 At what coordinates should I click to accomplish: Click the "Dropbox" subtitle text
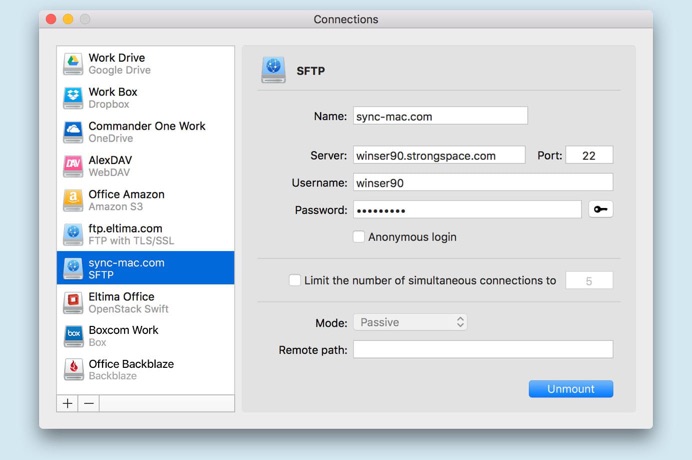pyautogui.click(x=109, y=104)
